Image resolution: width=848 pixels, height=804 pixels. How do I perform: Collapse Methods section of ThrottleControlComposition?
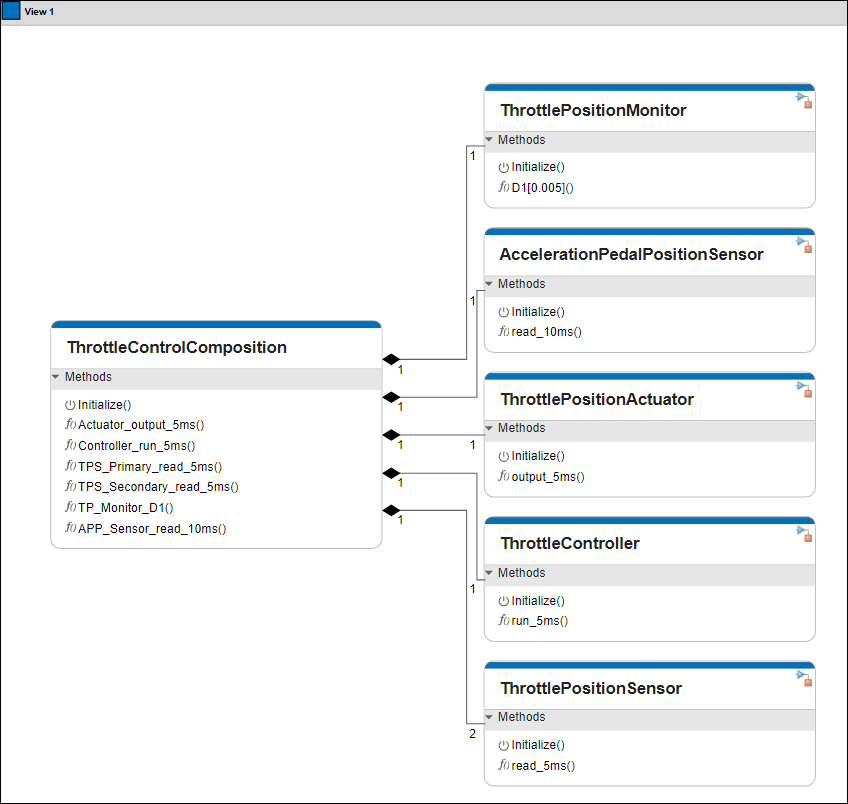(56, 378)
